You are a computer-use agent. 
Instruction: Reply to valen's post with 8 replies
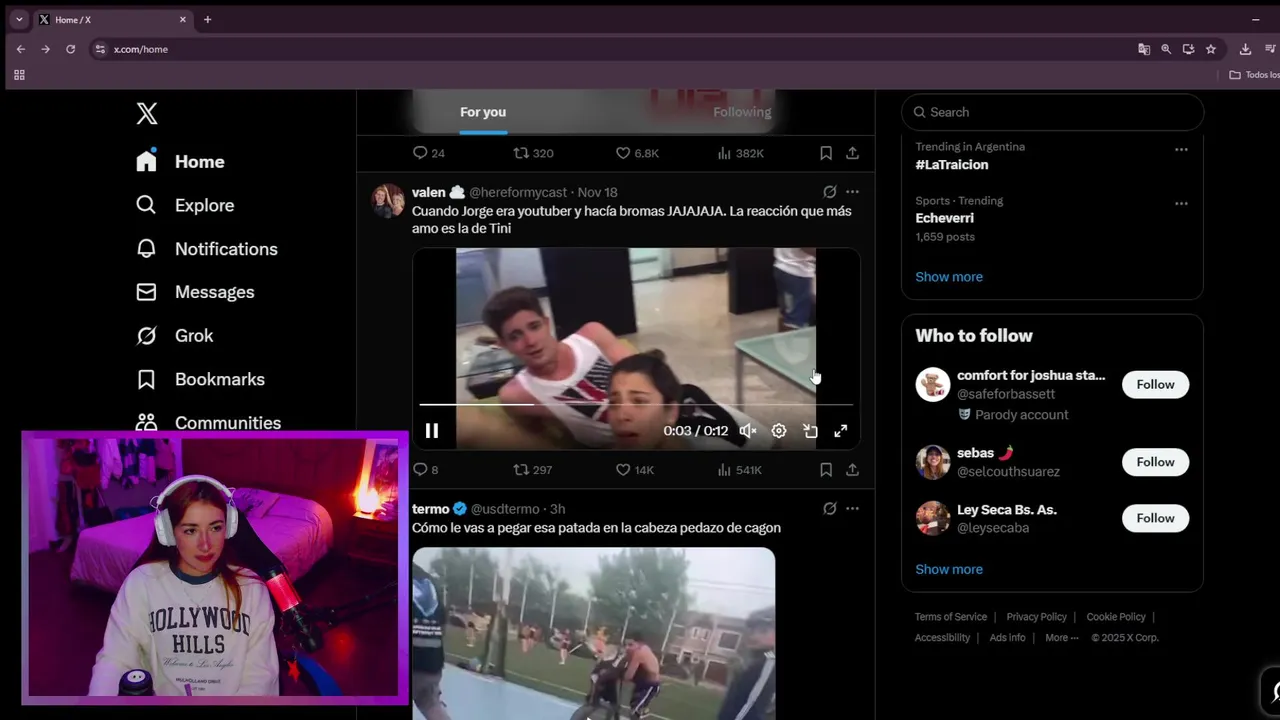pos(426,469)
